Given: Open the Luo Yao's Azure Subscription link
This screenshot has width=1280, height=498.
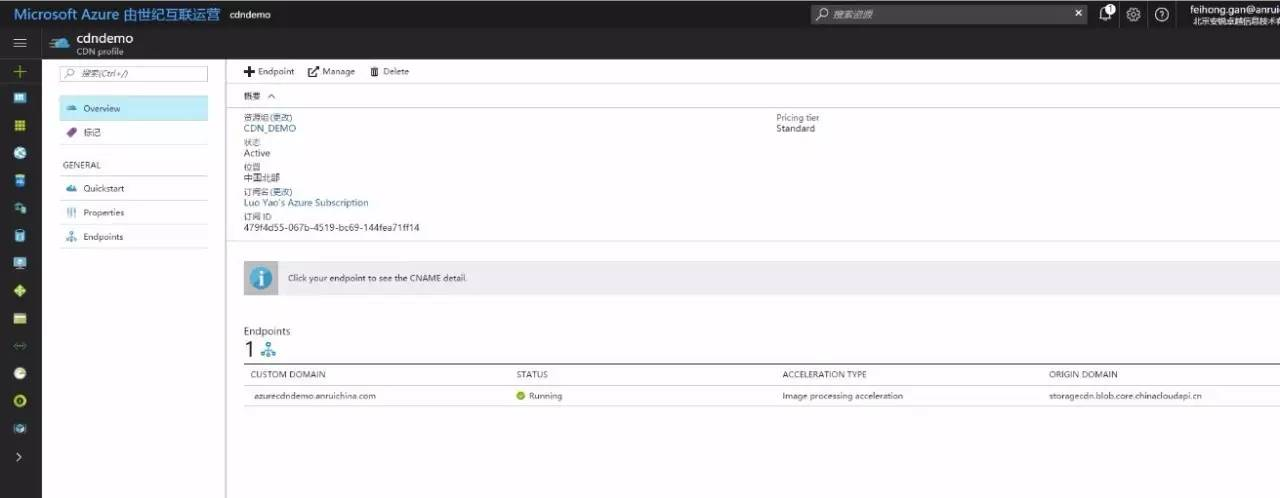Looking at the screenshot, I should coord(306,202).
